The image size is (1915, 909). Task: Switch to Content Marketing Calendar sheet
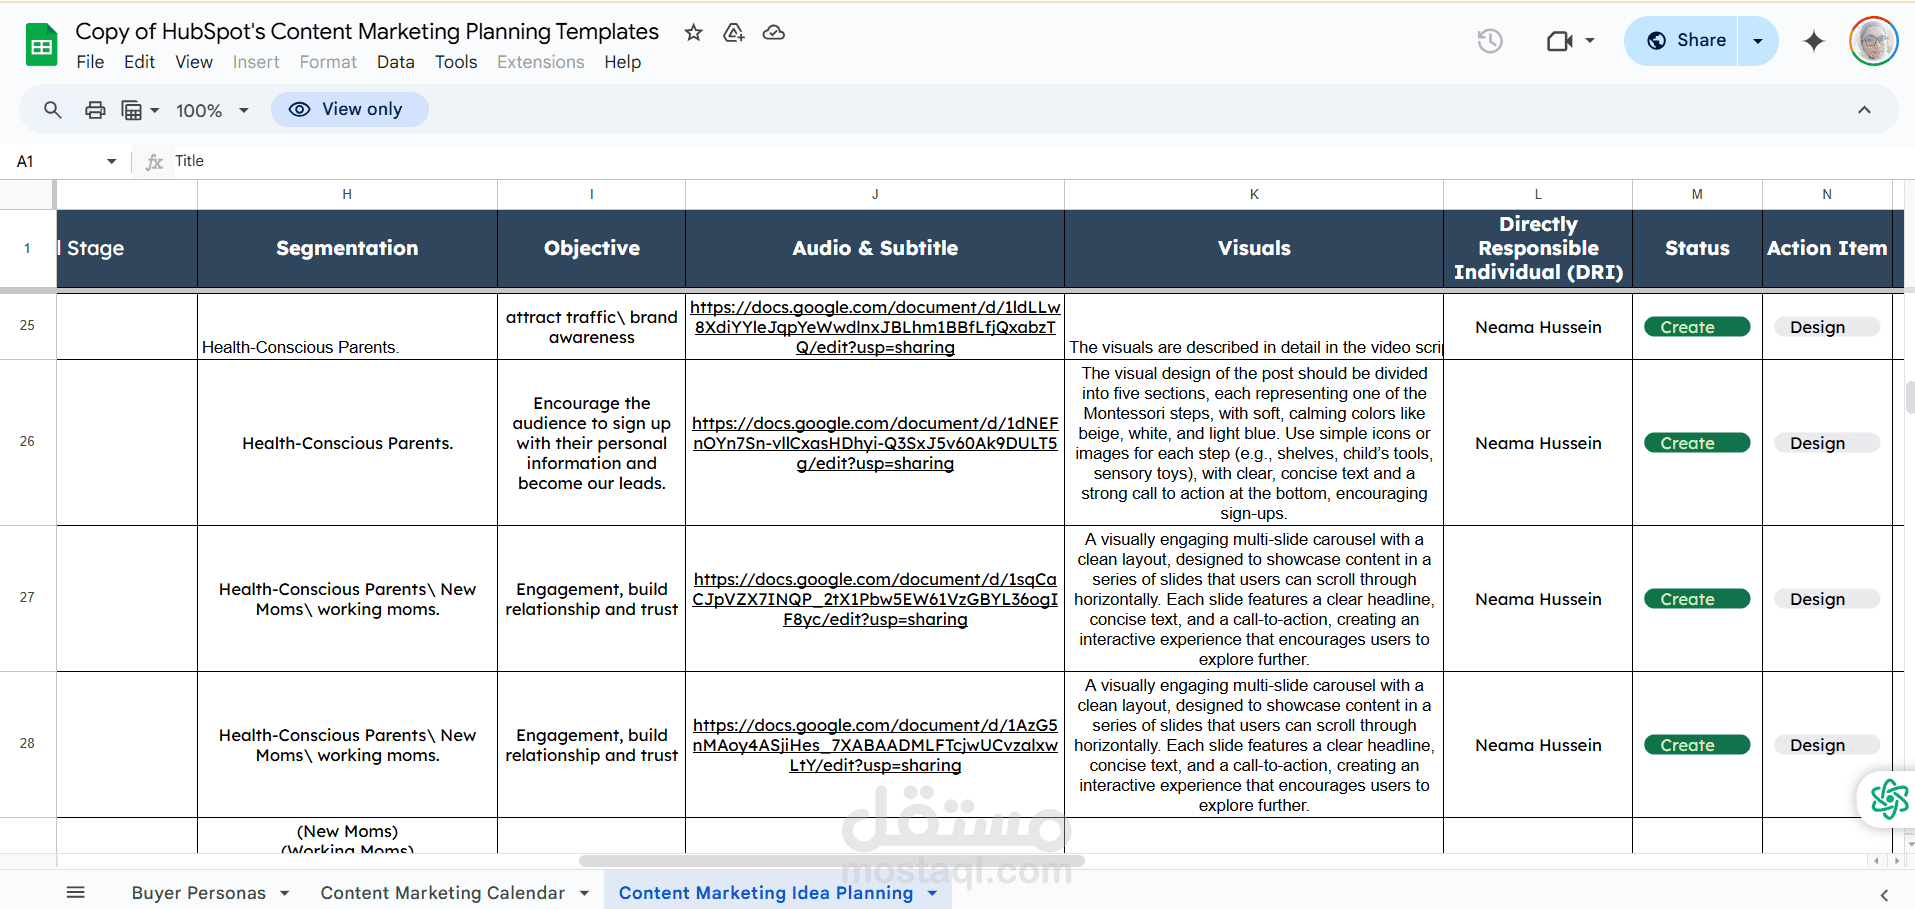click(443, 893)
